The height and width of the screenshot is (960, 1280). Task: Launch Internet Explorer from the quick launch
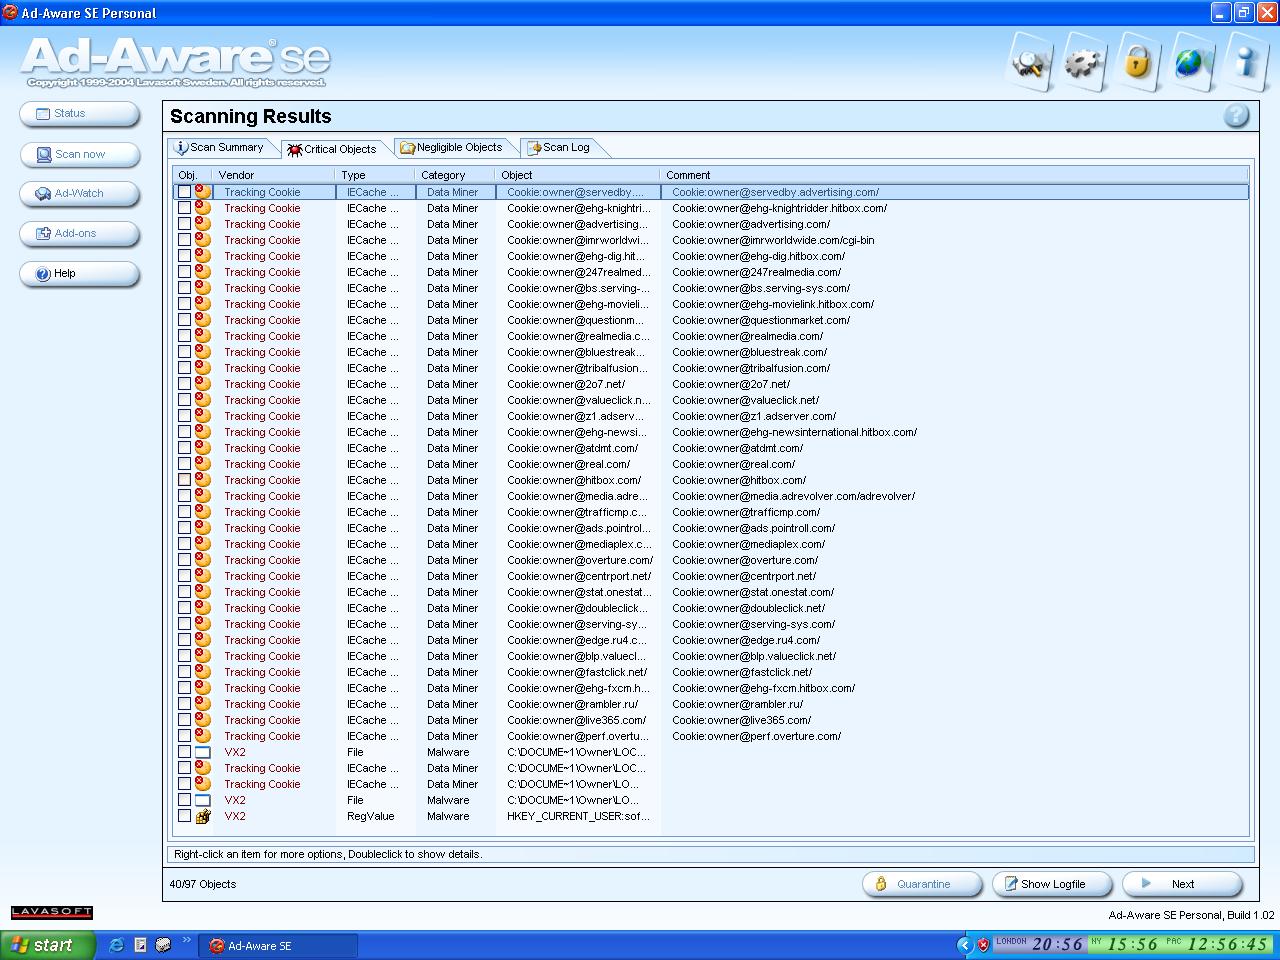(116, 945)
